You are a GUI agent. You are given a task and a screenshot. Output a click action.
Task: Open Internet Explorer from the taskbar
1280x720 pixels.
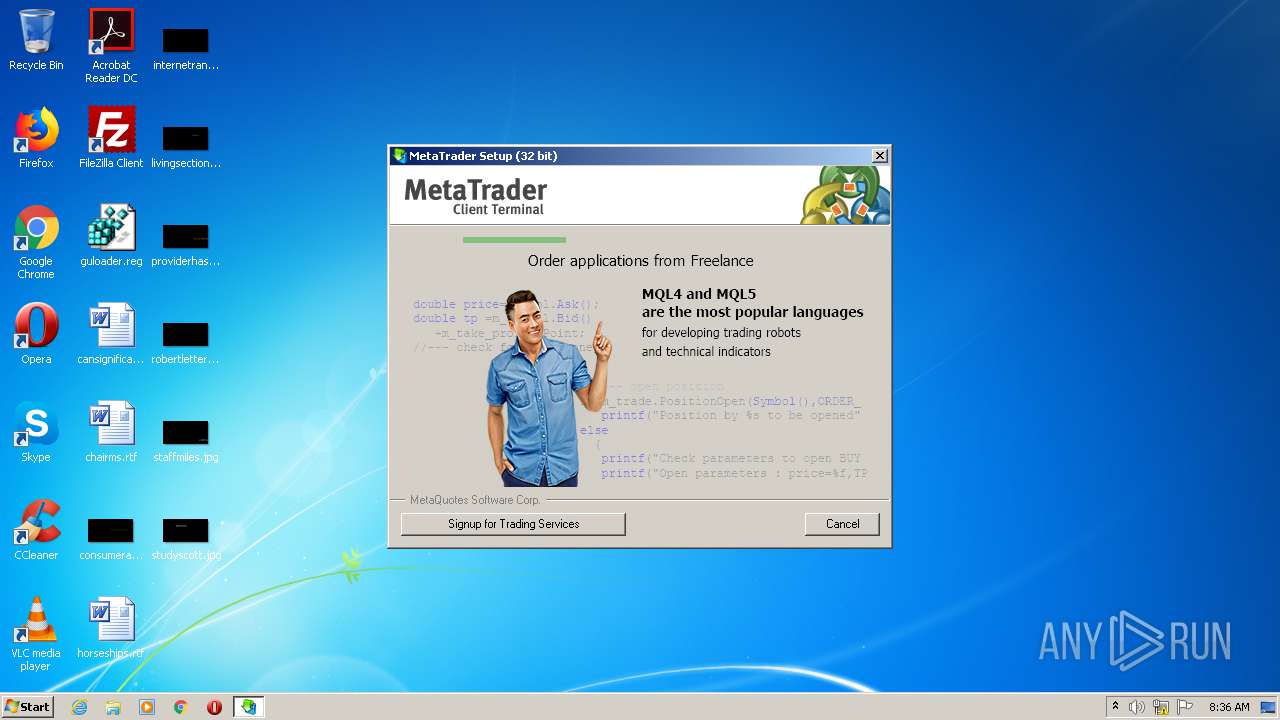click(x=80, y=707)
